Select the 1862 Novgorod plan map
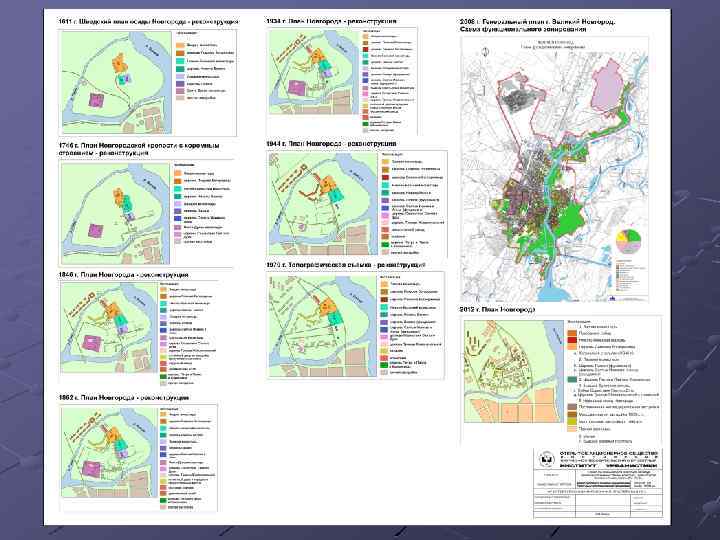This screenshot has height=540, width=720. click(109, 452)
